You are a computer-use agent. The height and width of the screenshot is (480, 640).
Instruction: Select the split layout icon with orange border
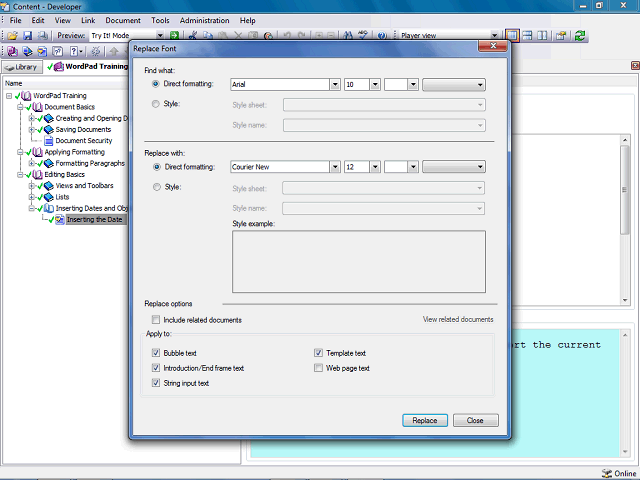512,36
